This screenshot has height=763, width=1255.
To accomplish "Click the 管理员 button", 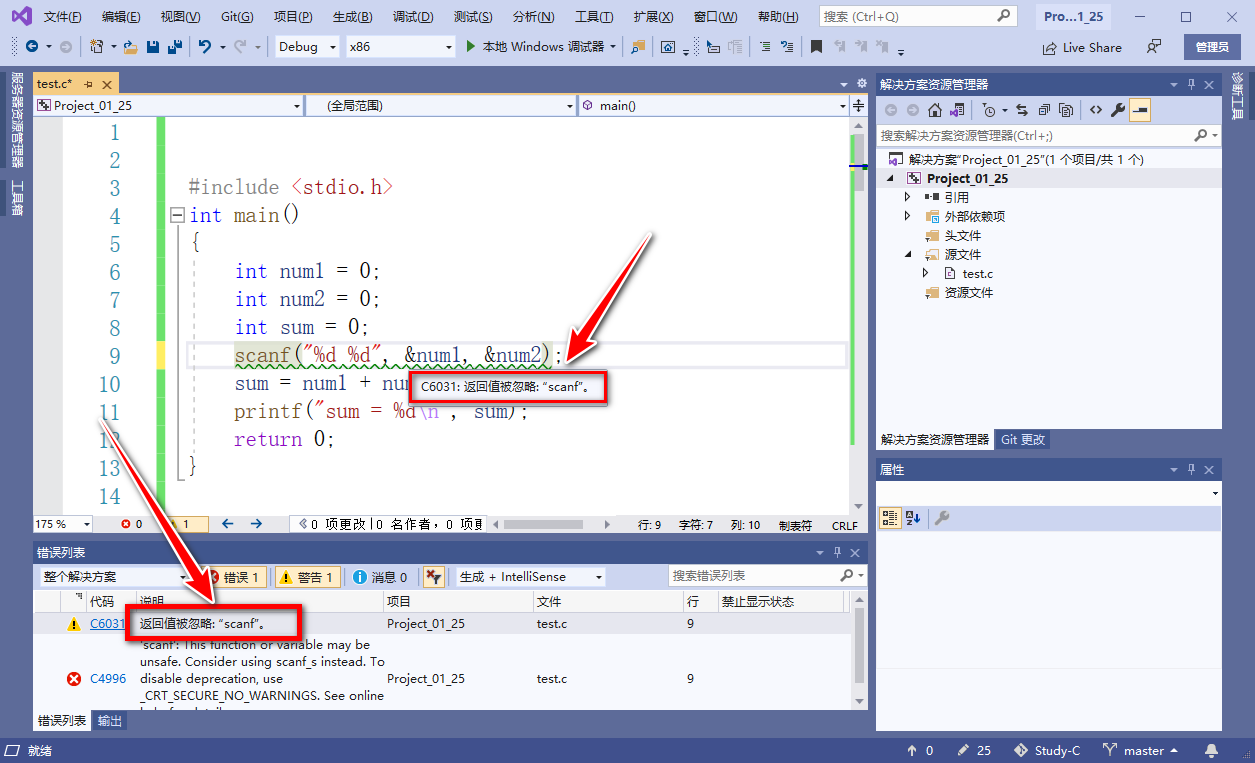I will [1211, 46].
